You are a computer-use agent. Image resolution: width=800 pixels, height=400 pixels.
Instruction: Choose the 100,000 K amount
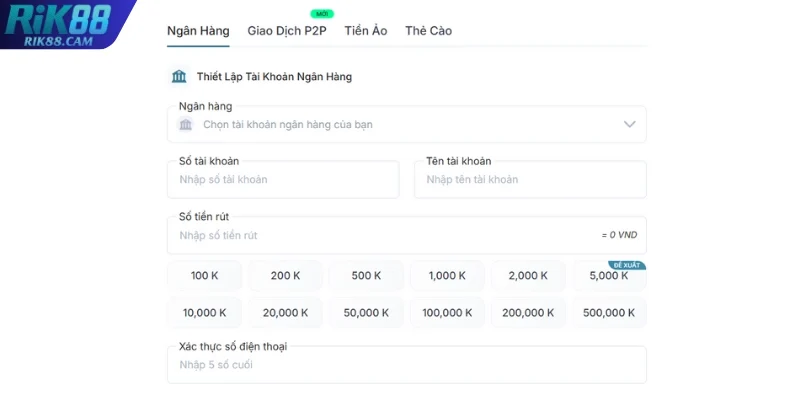click(x=447, y=313)
